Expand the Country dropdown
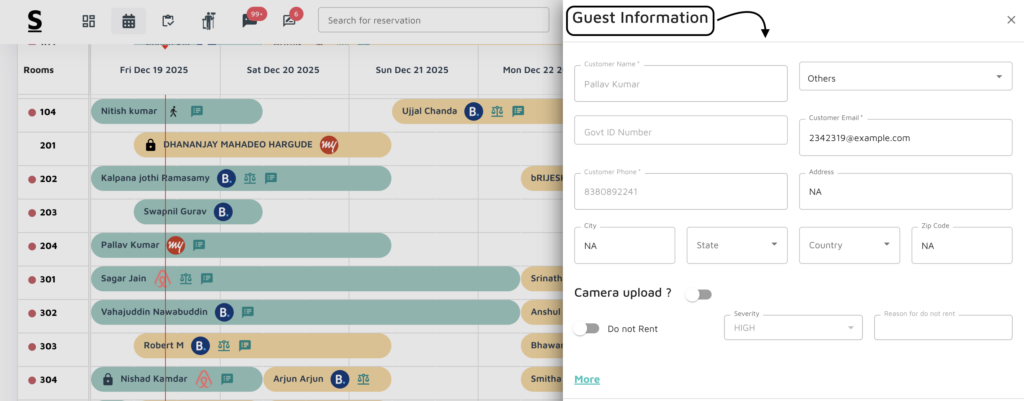1024x401 pixels. click(x=848, y=245)
